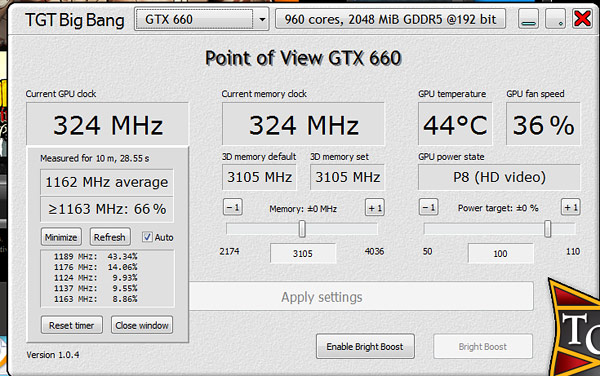This screenshot has width=600, height=376.
Task: Click the memory slider minimum label 2174
Action: tap(230, 251)
